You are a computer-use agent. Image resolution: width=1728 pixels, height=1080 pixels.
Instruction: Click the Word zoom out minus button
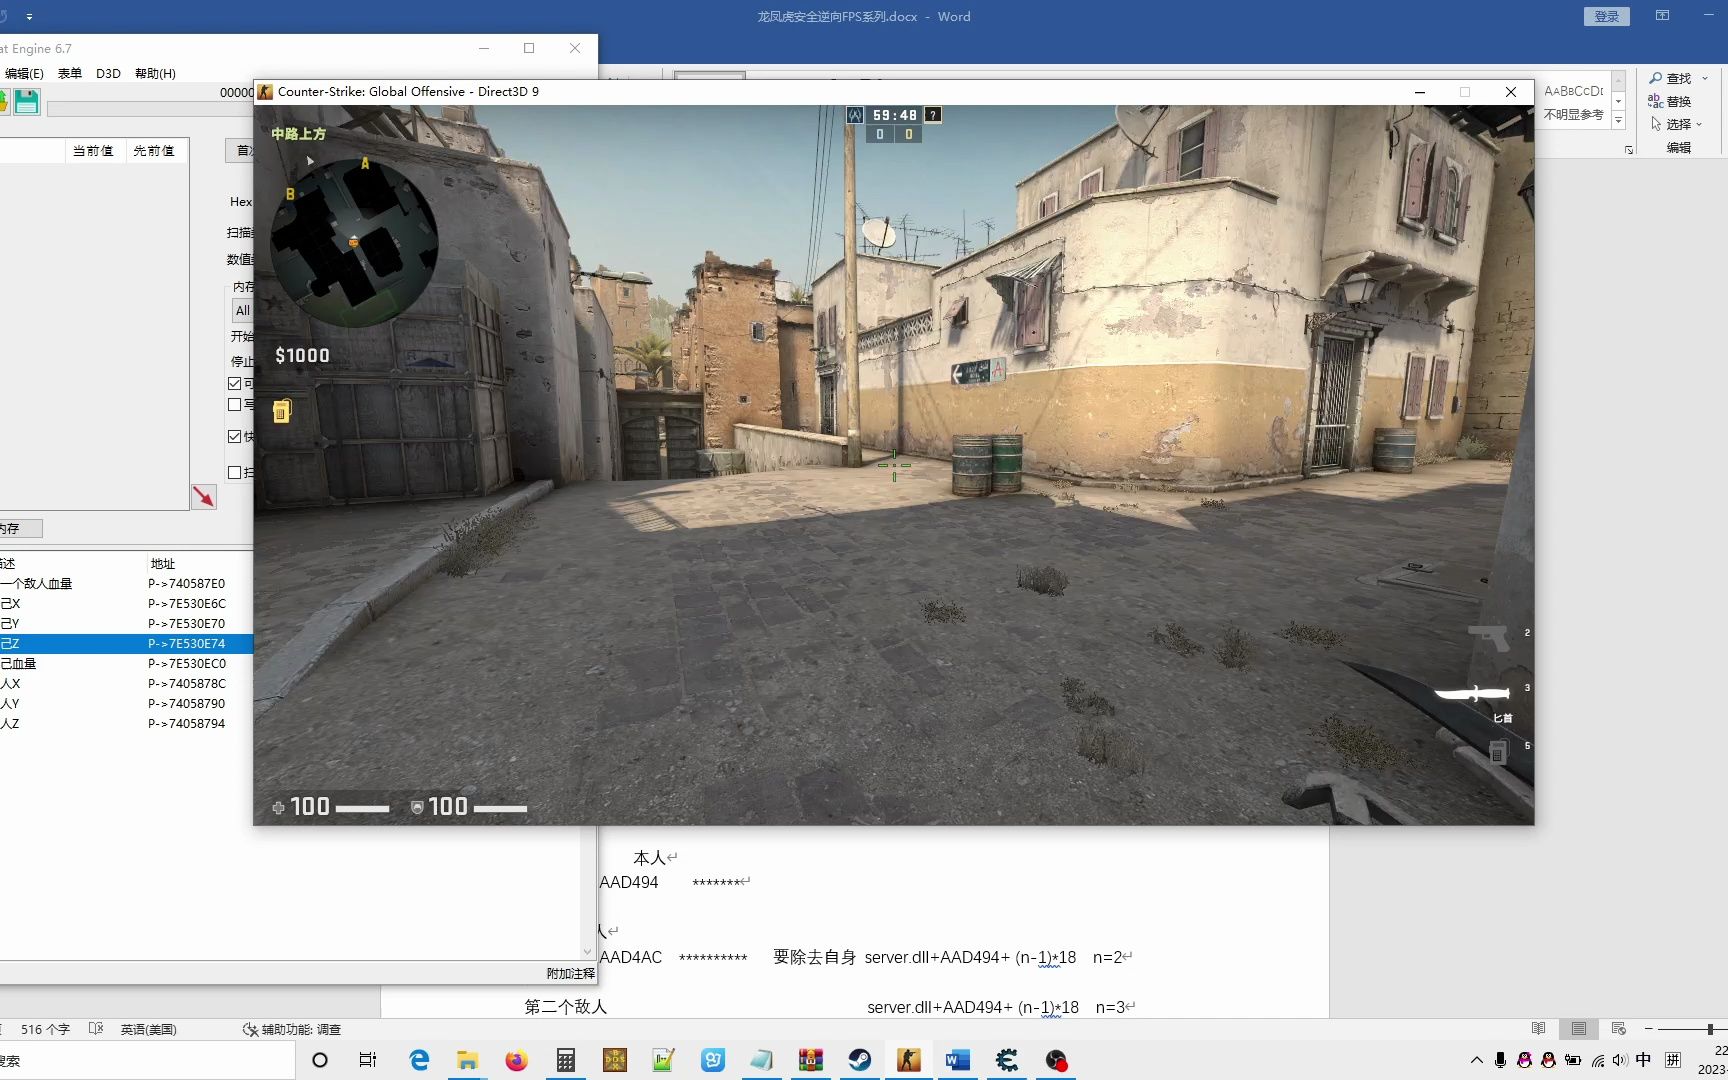click(1649, 1029)
